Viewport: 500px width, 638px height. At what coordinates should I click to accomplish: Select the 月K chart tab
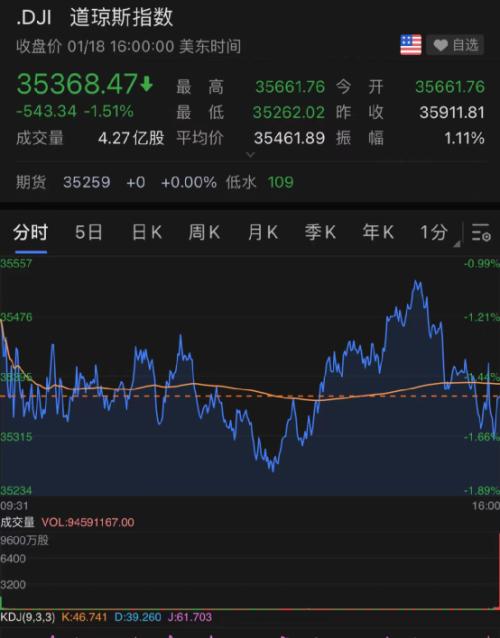[263, 232]
